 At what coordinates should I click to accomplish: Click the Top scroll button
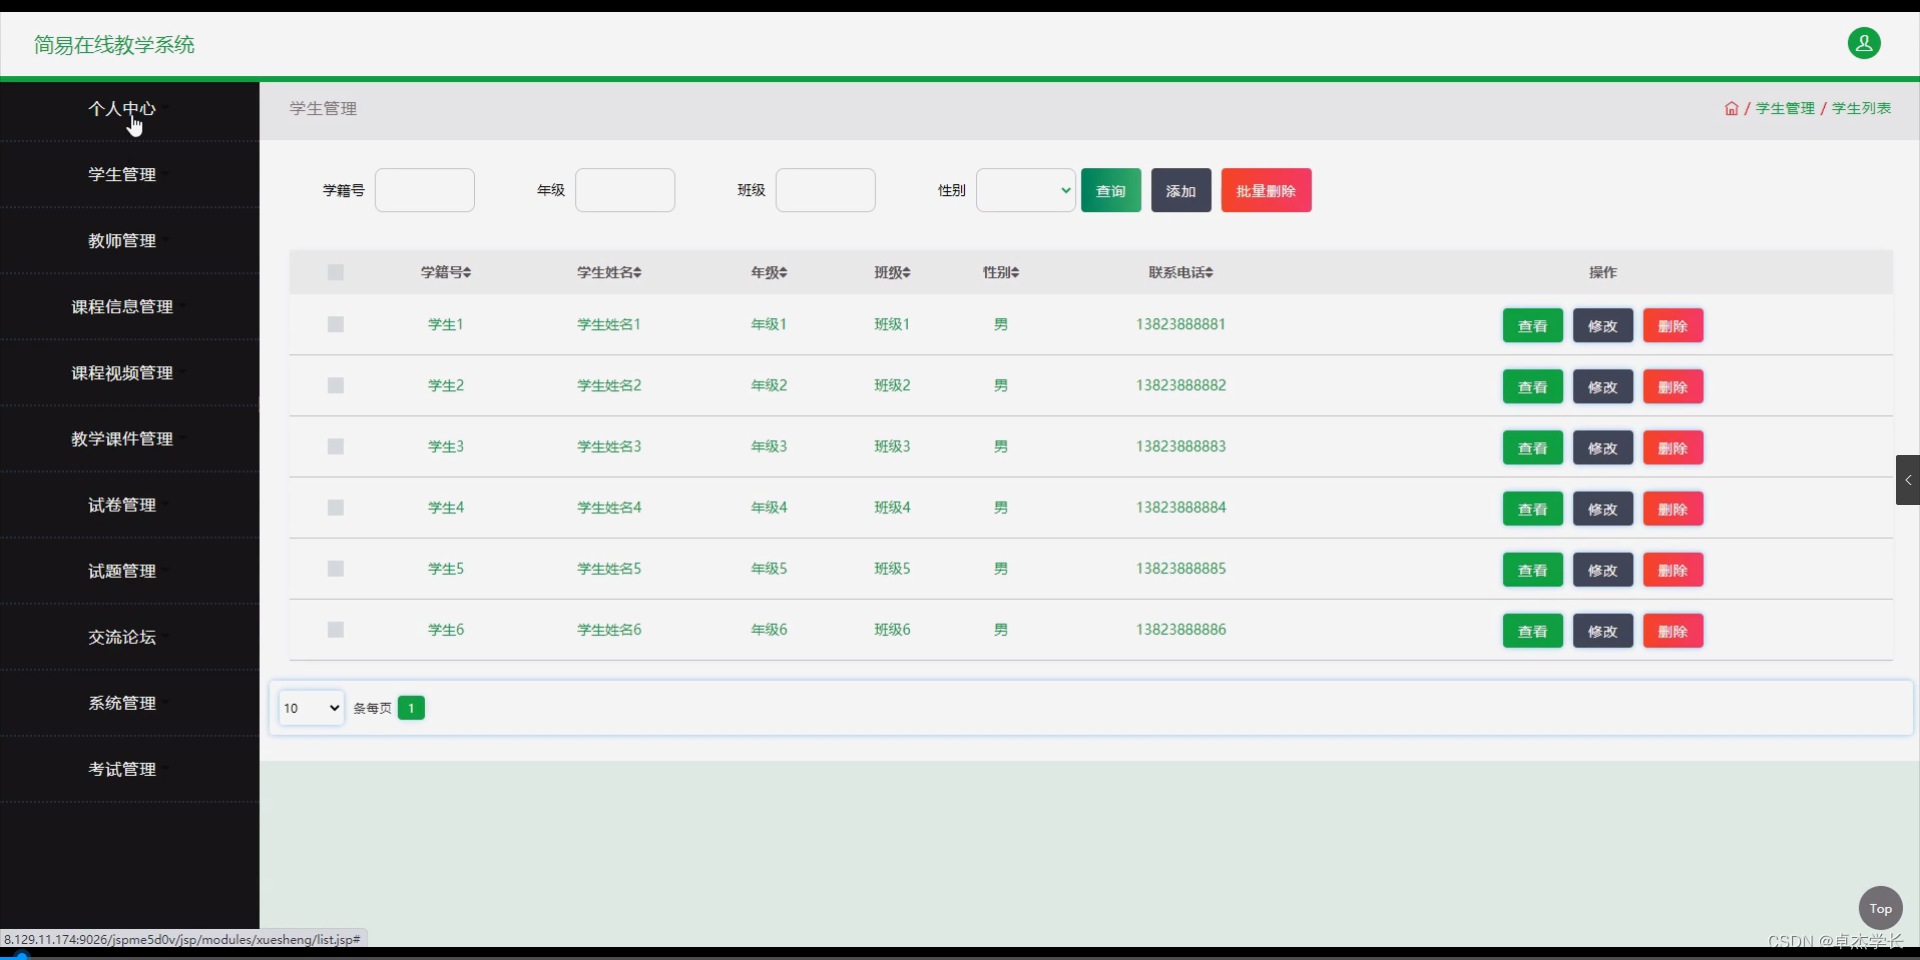click(1880, 908)
